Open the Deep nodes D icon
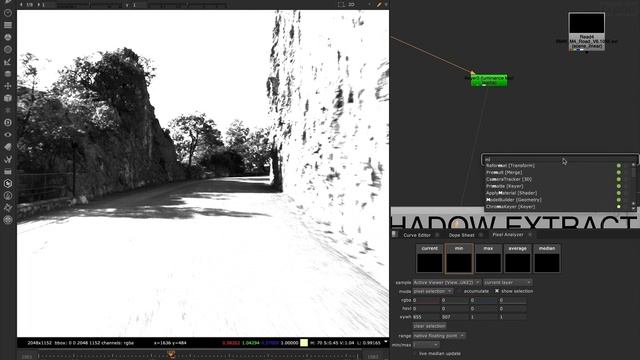 click(x=8, y=122)
